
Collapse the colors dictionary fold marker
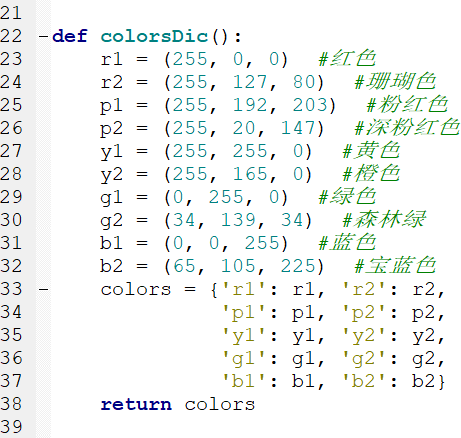[43, 289]
